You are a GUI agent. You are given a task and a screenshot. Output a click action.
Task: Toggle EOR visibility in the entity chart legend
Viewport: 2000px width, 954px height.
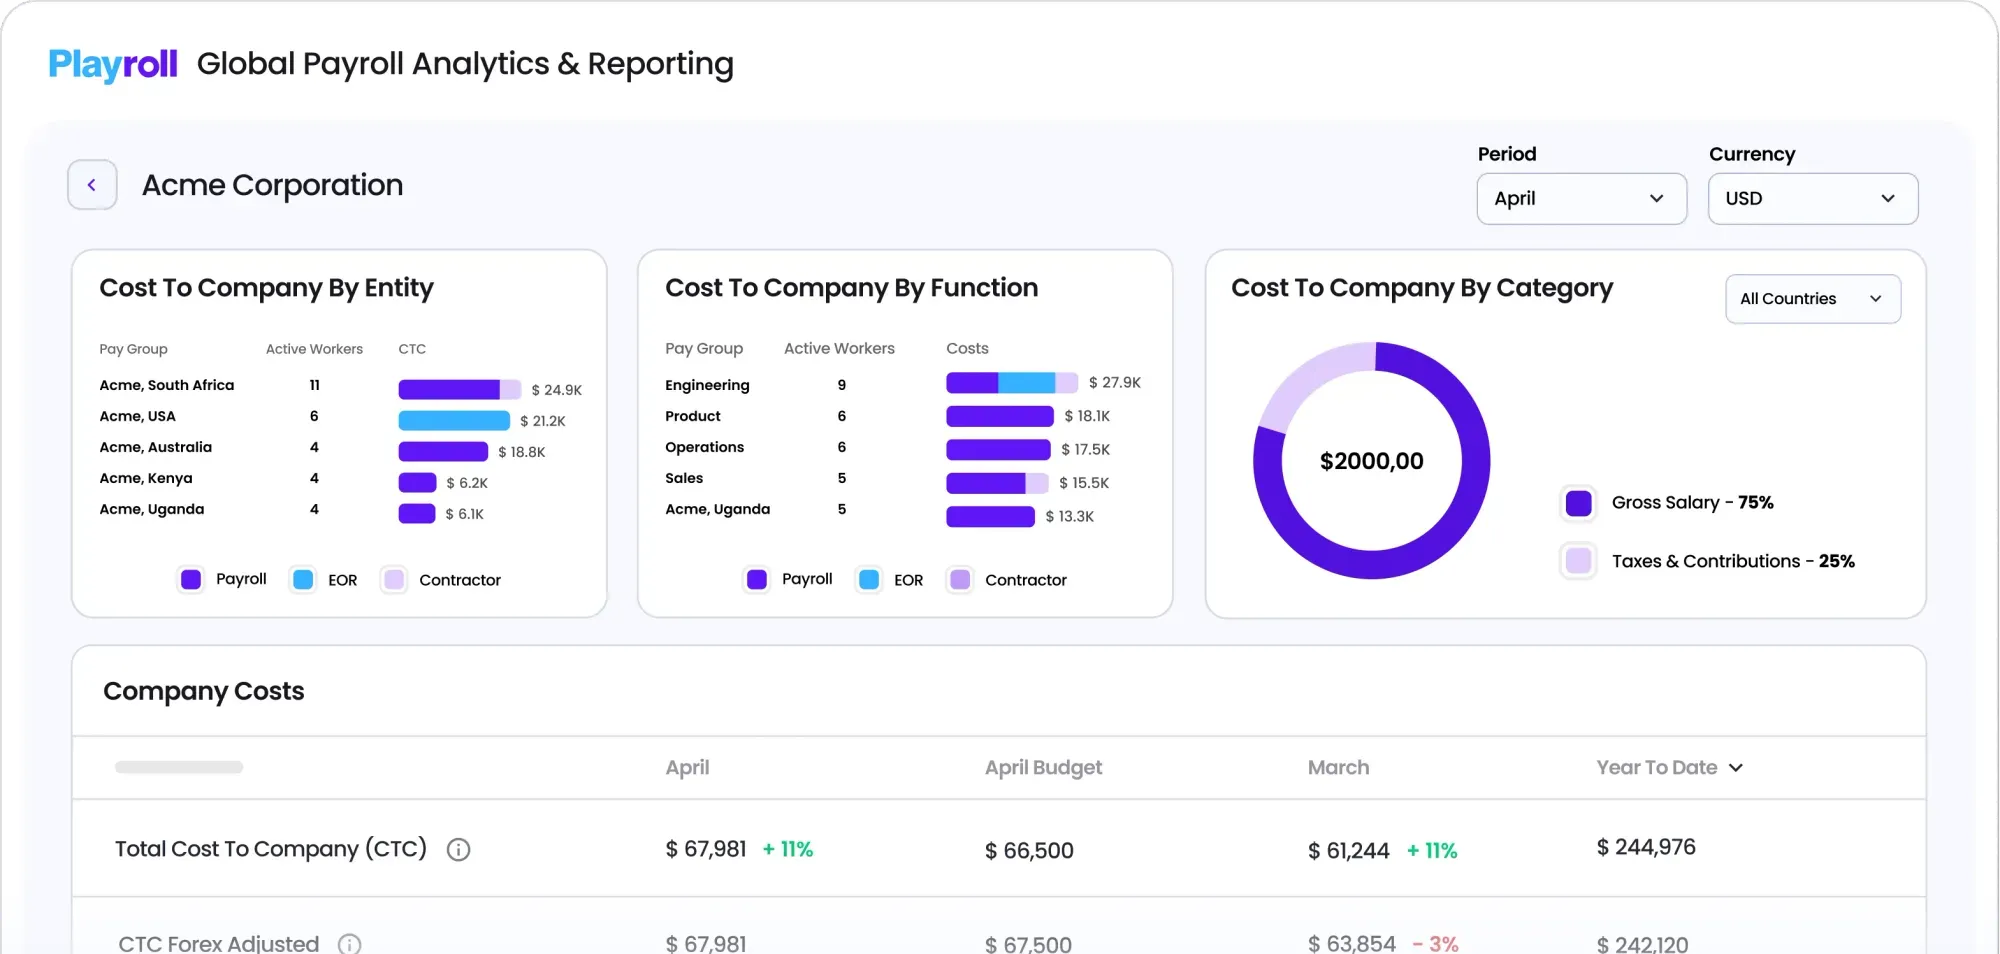(x=302, y=579)
